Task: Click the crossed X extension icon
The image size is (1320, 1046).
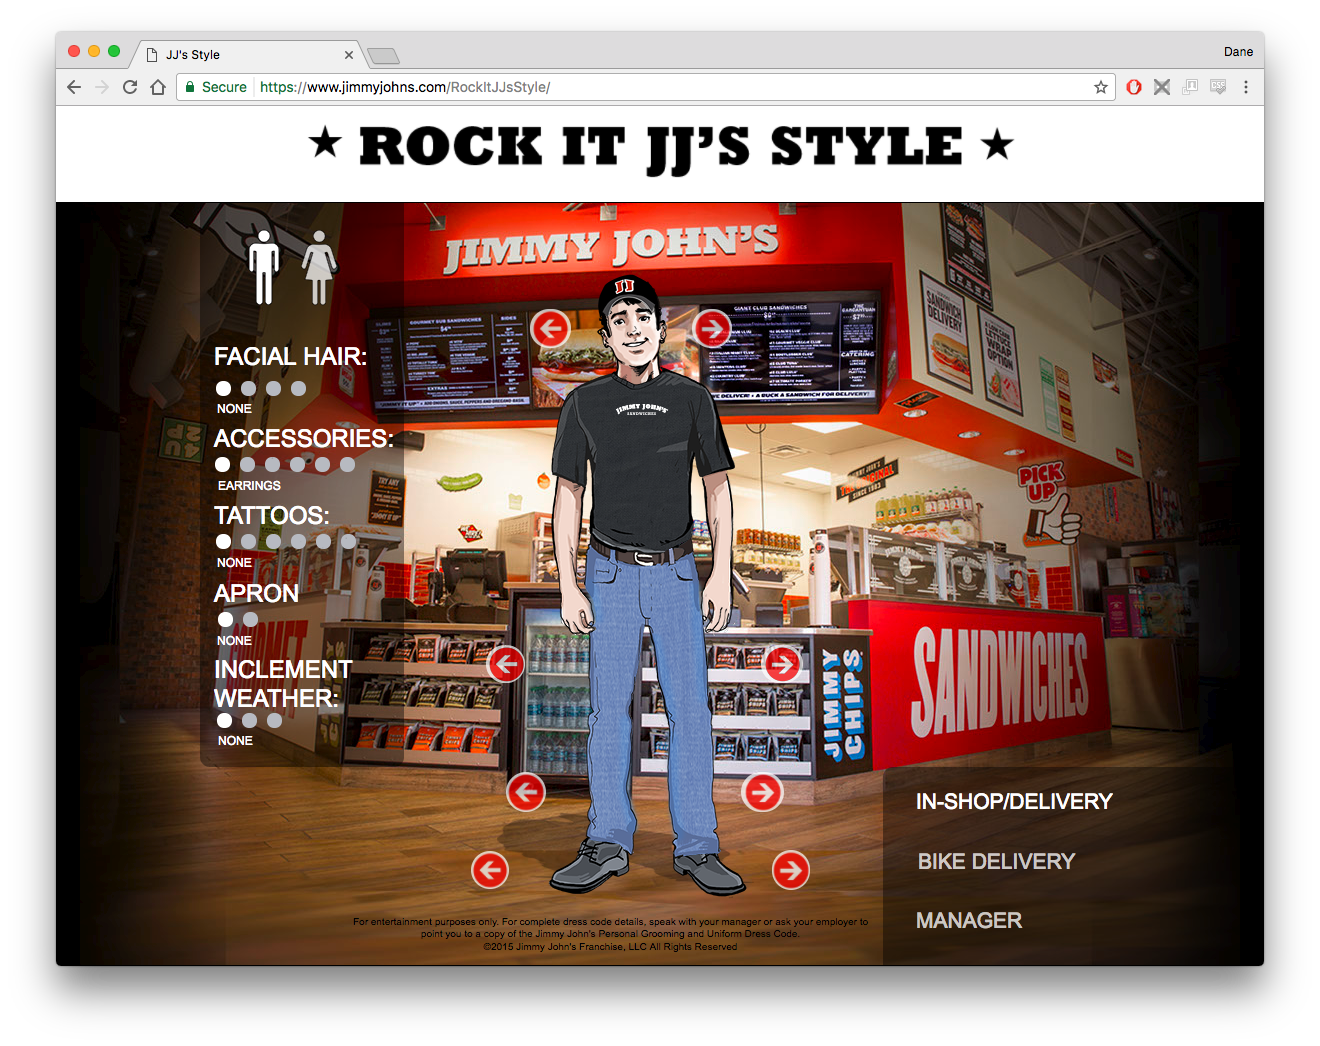Action: [1162, 87]
